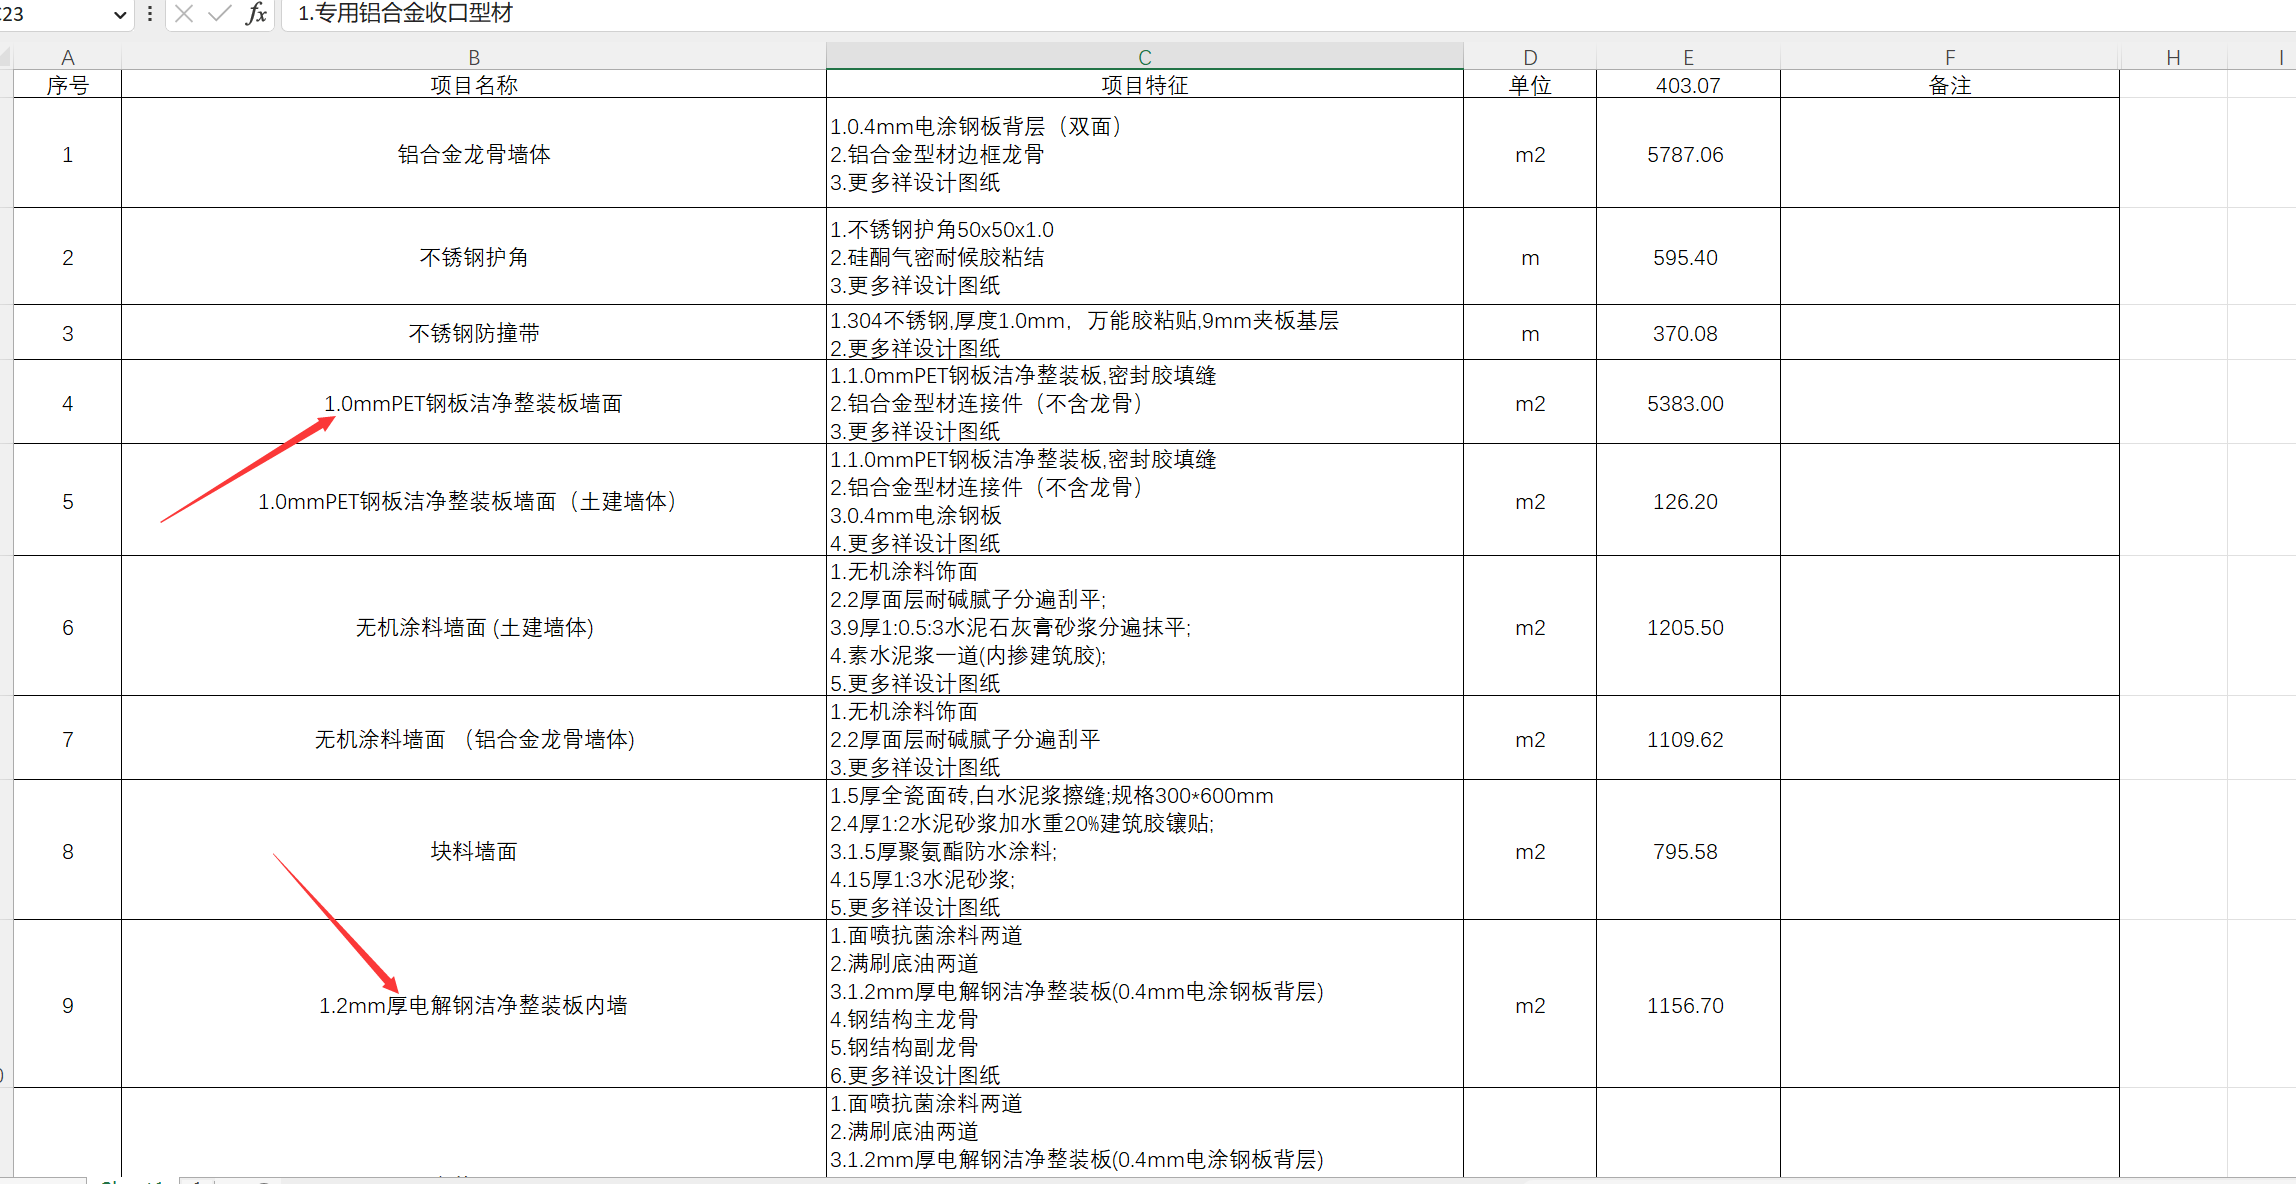This screenshot has width=2296, height=1184.
Task: Select cell 不锈钢防撞带
Action: point(474,333)
